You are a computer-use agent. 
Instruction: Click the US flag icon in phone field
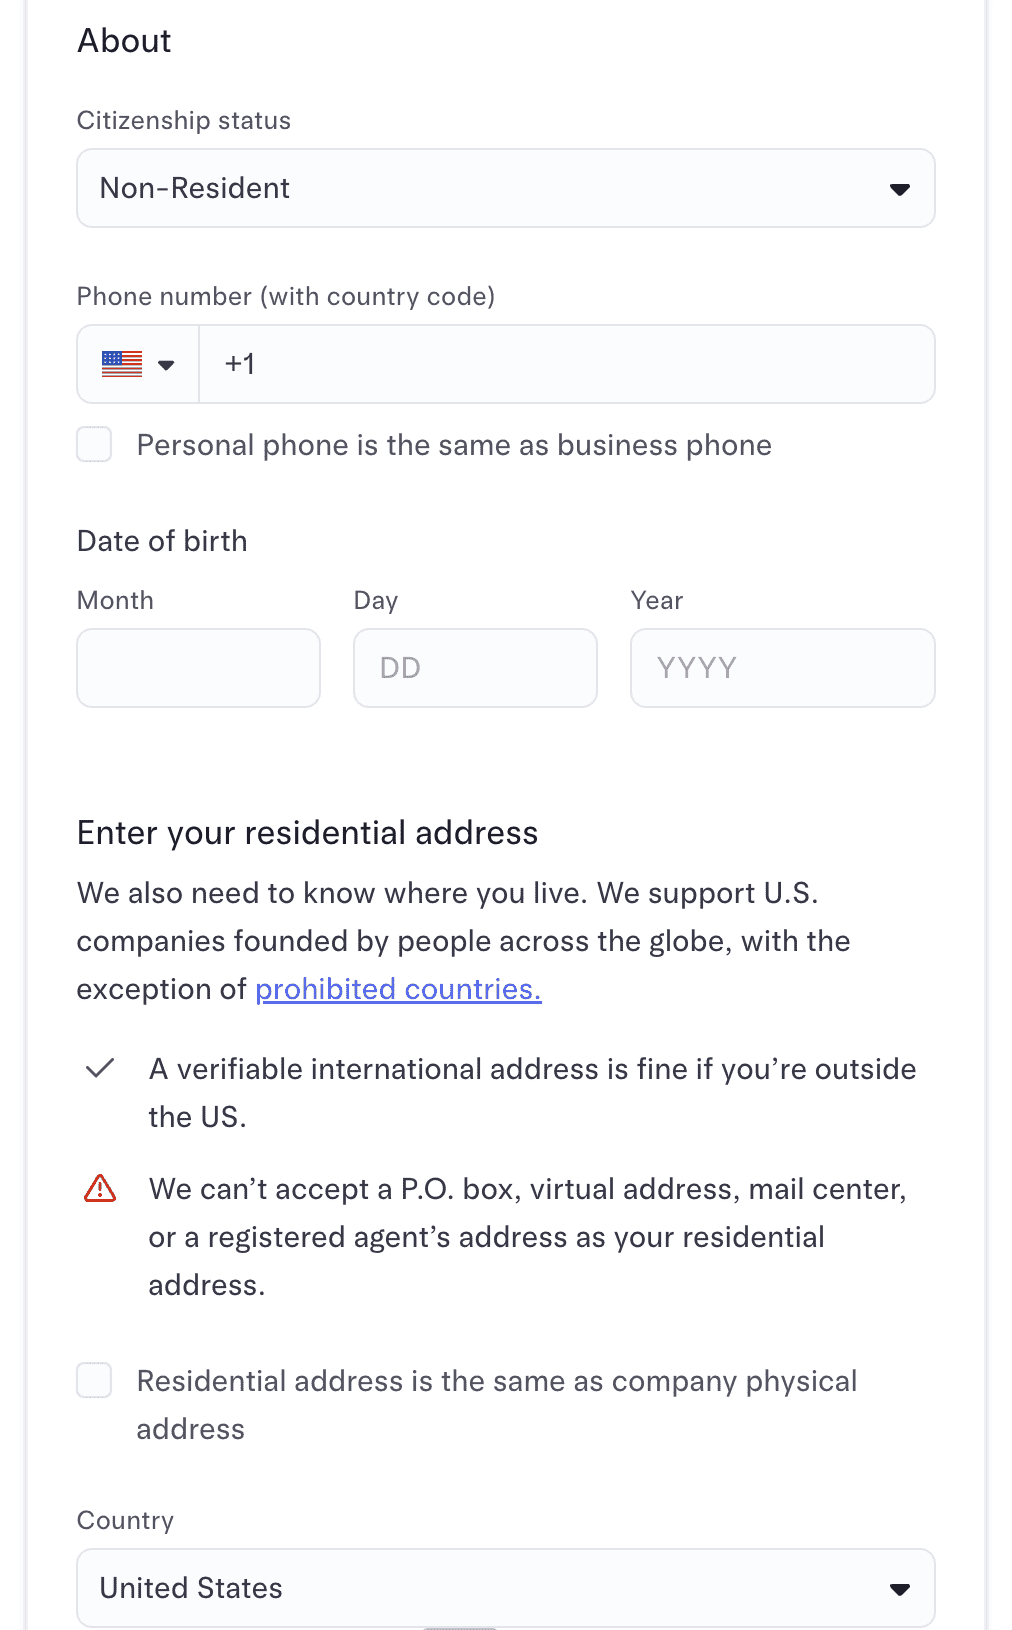point(122,364)
